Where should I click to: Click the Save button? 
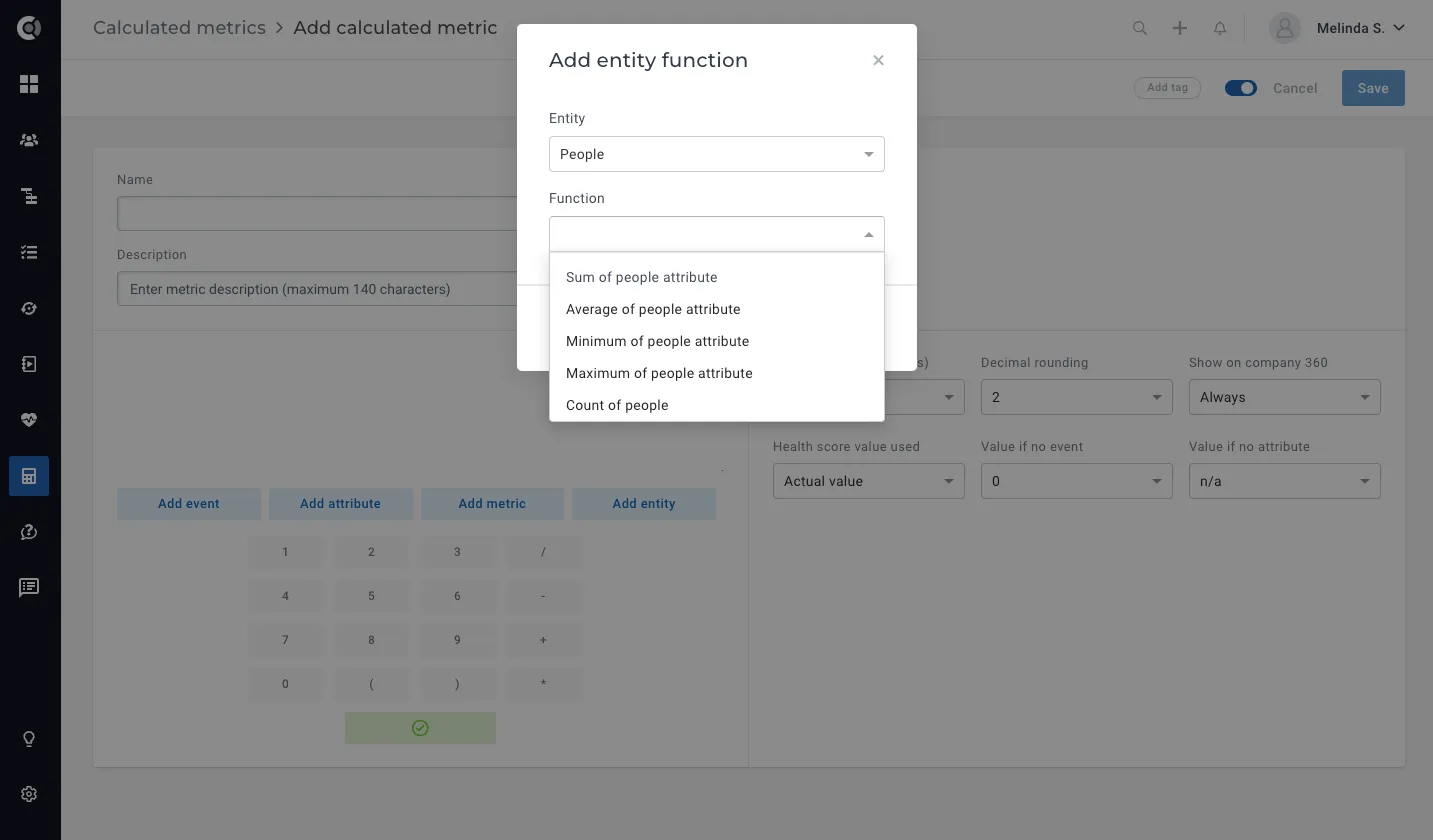click(1373, 88)
